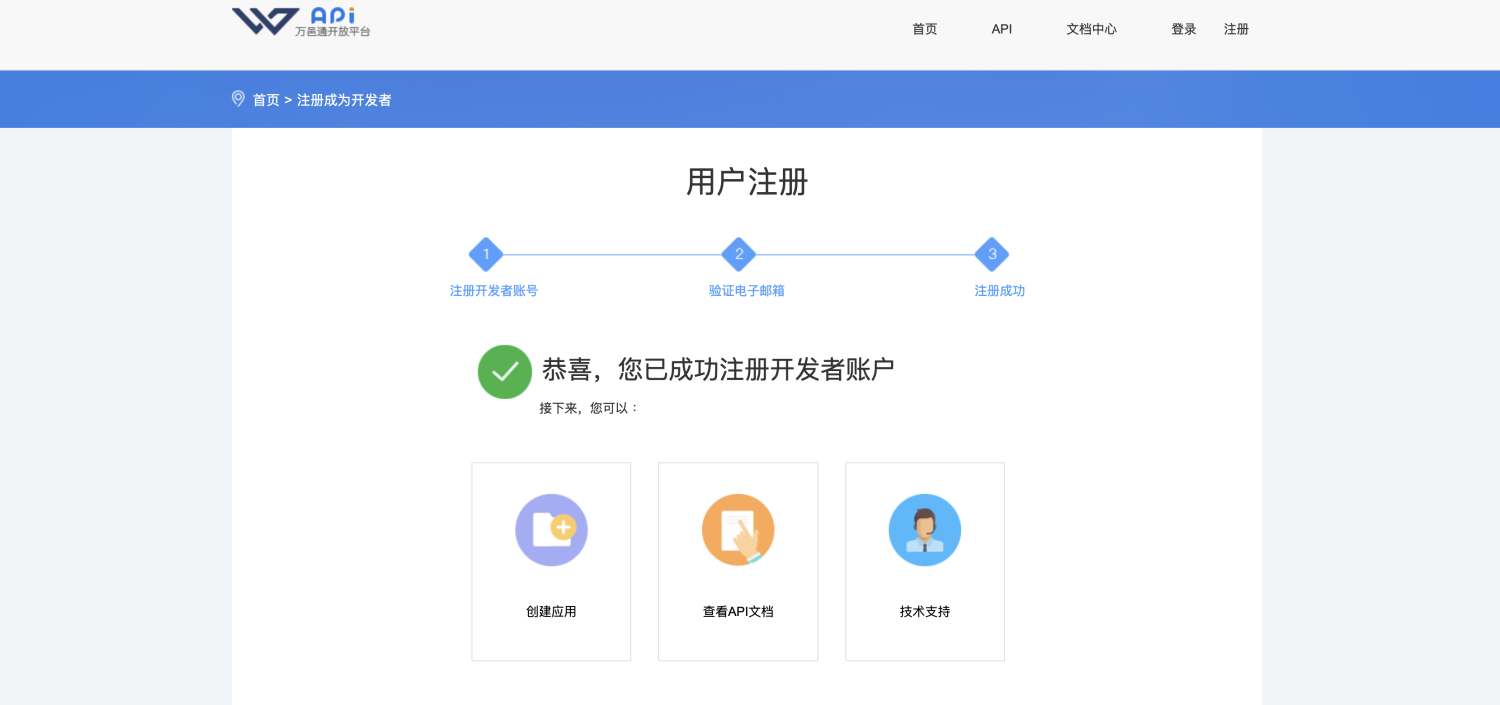Click the 注册 link in header
This screenshot has height=705, width=1500.
tap(1237, 29)
